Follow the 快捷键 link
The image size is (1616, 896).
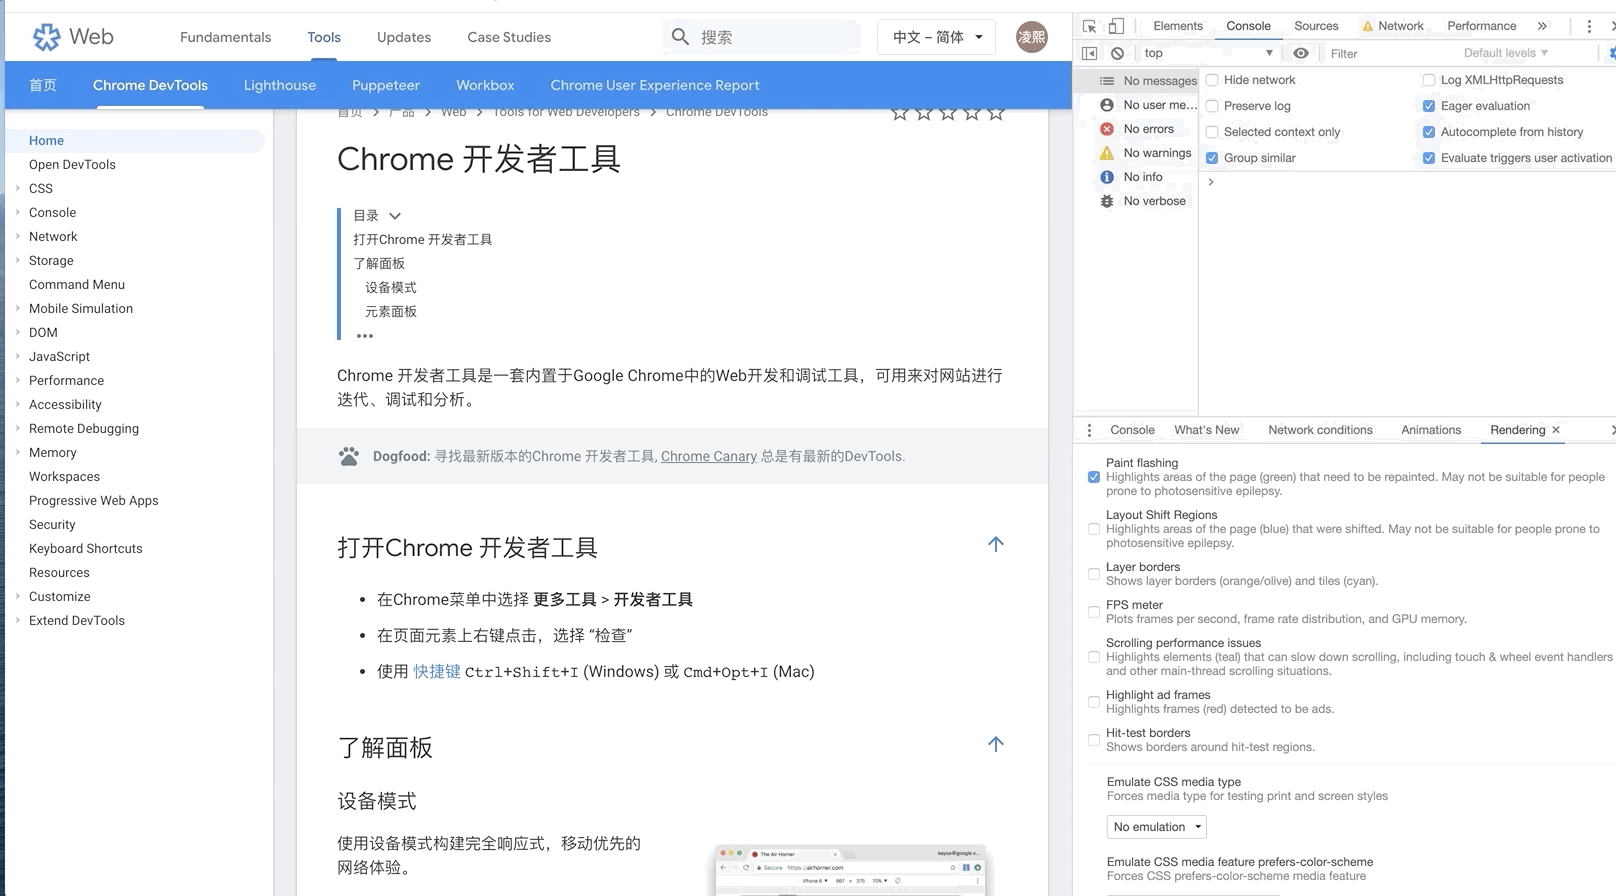[437, 671]
